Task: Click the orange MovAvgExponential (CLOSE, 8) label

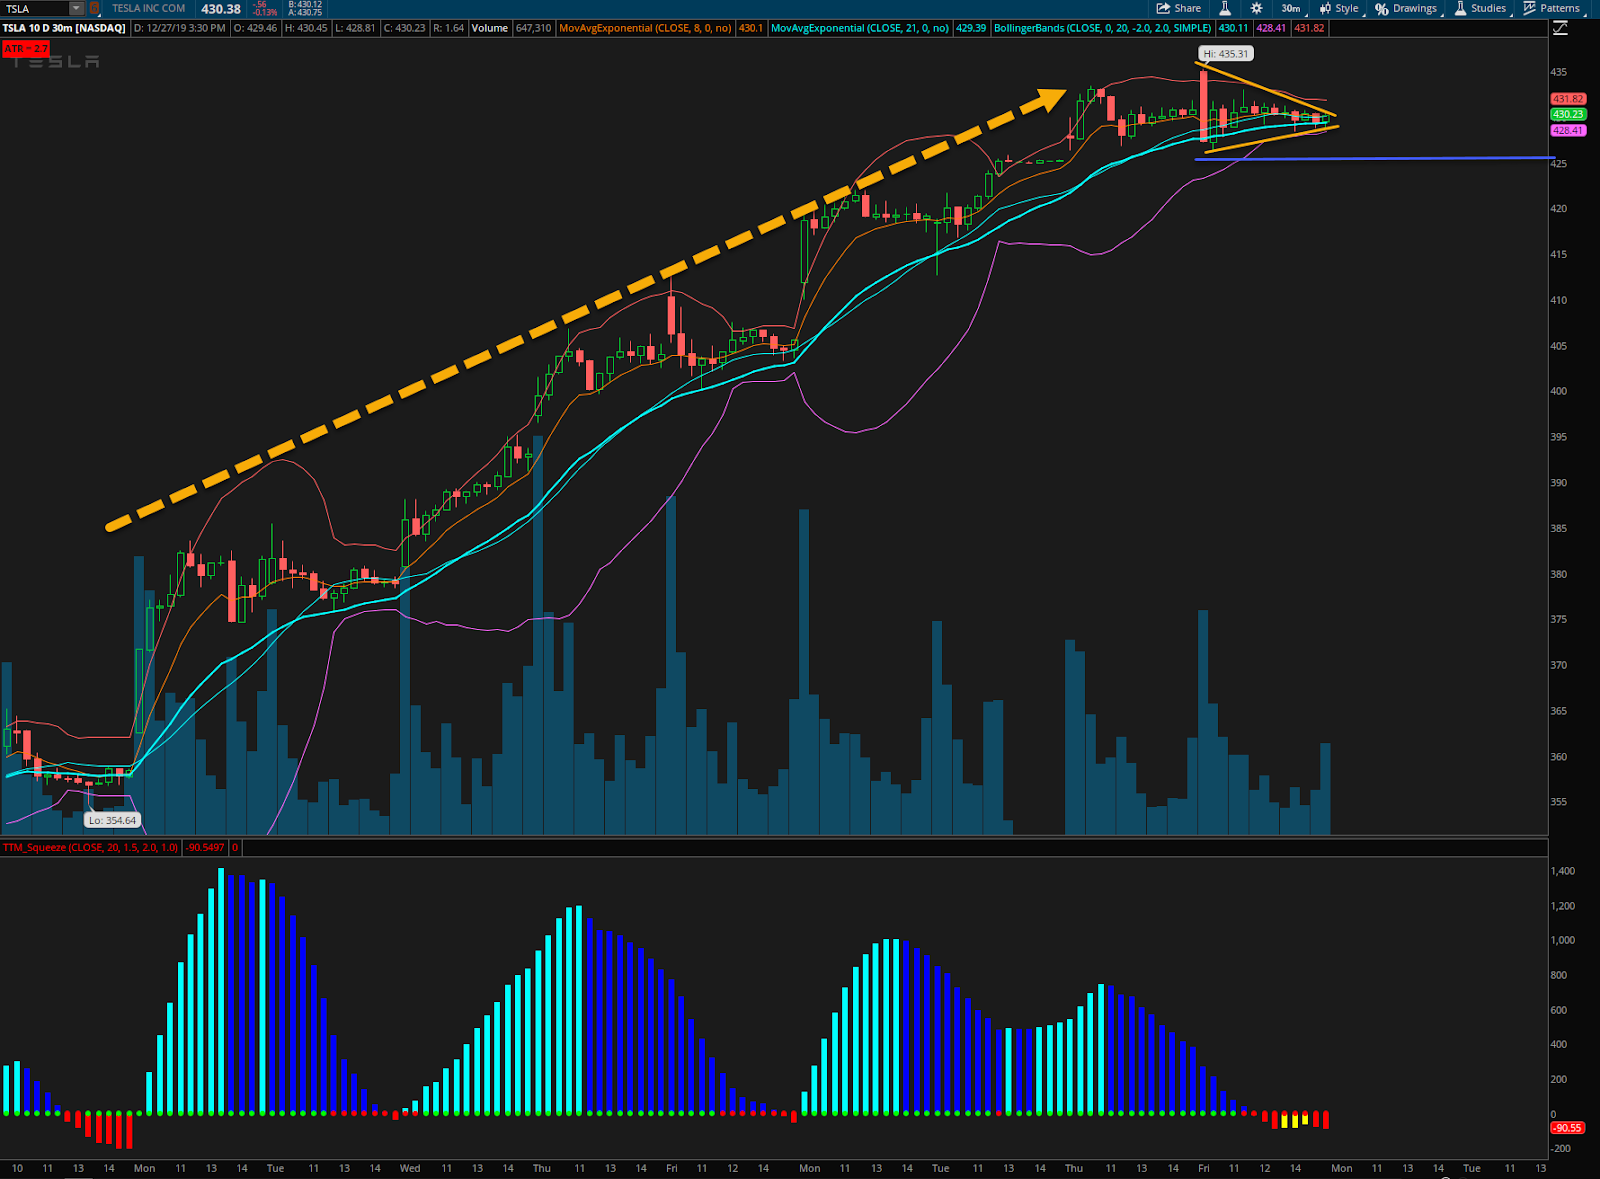Action: 645,28
